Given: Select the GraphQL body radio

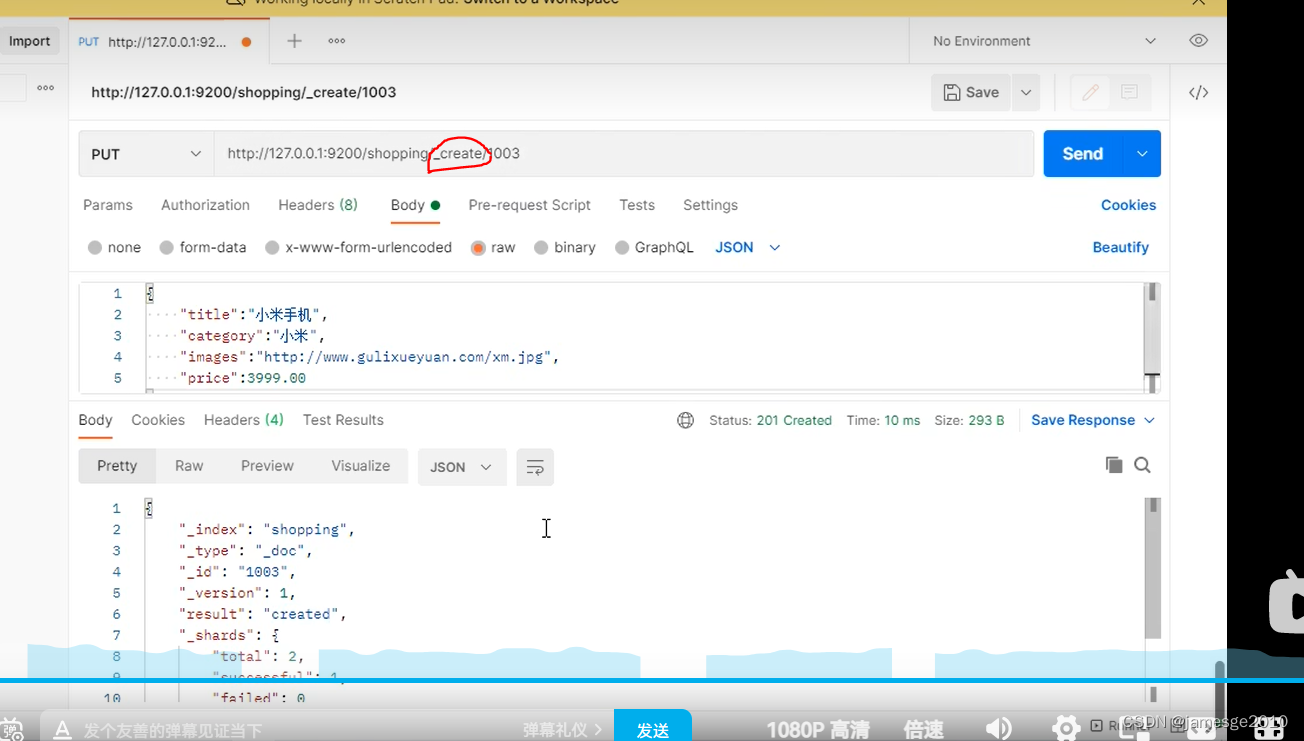Looking at the screenshot, I should pos(622,247).
